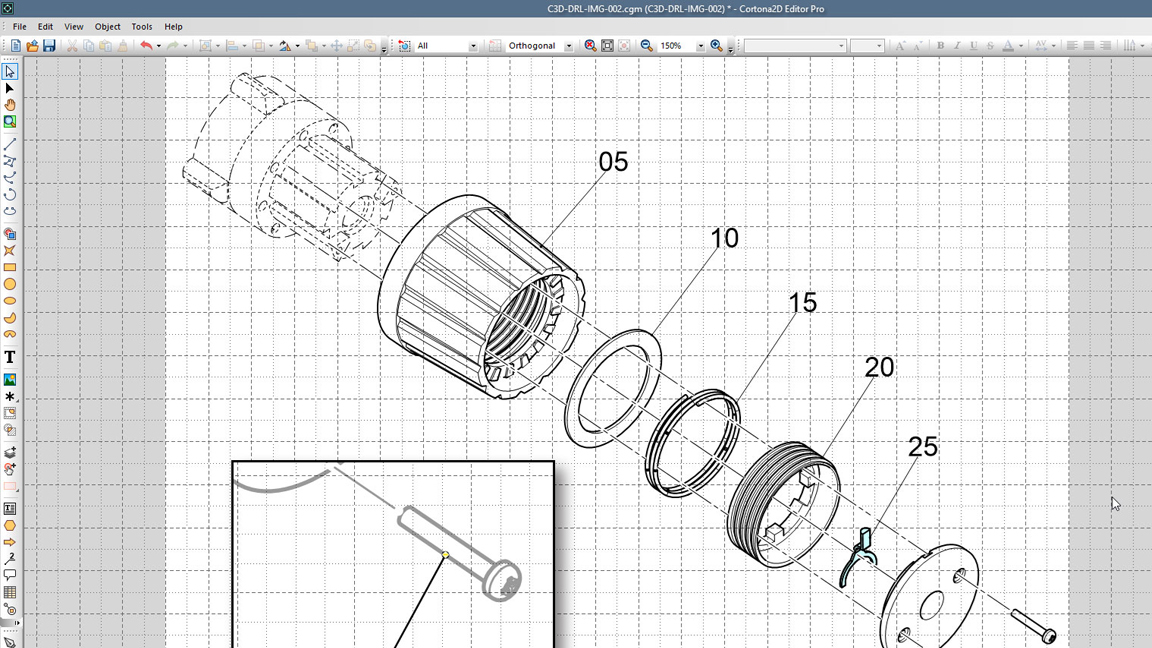Toggle underline text formatting
Image resolution: width=1152 pixels, height=648 pixels.
(x=974, y=46)
